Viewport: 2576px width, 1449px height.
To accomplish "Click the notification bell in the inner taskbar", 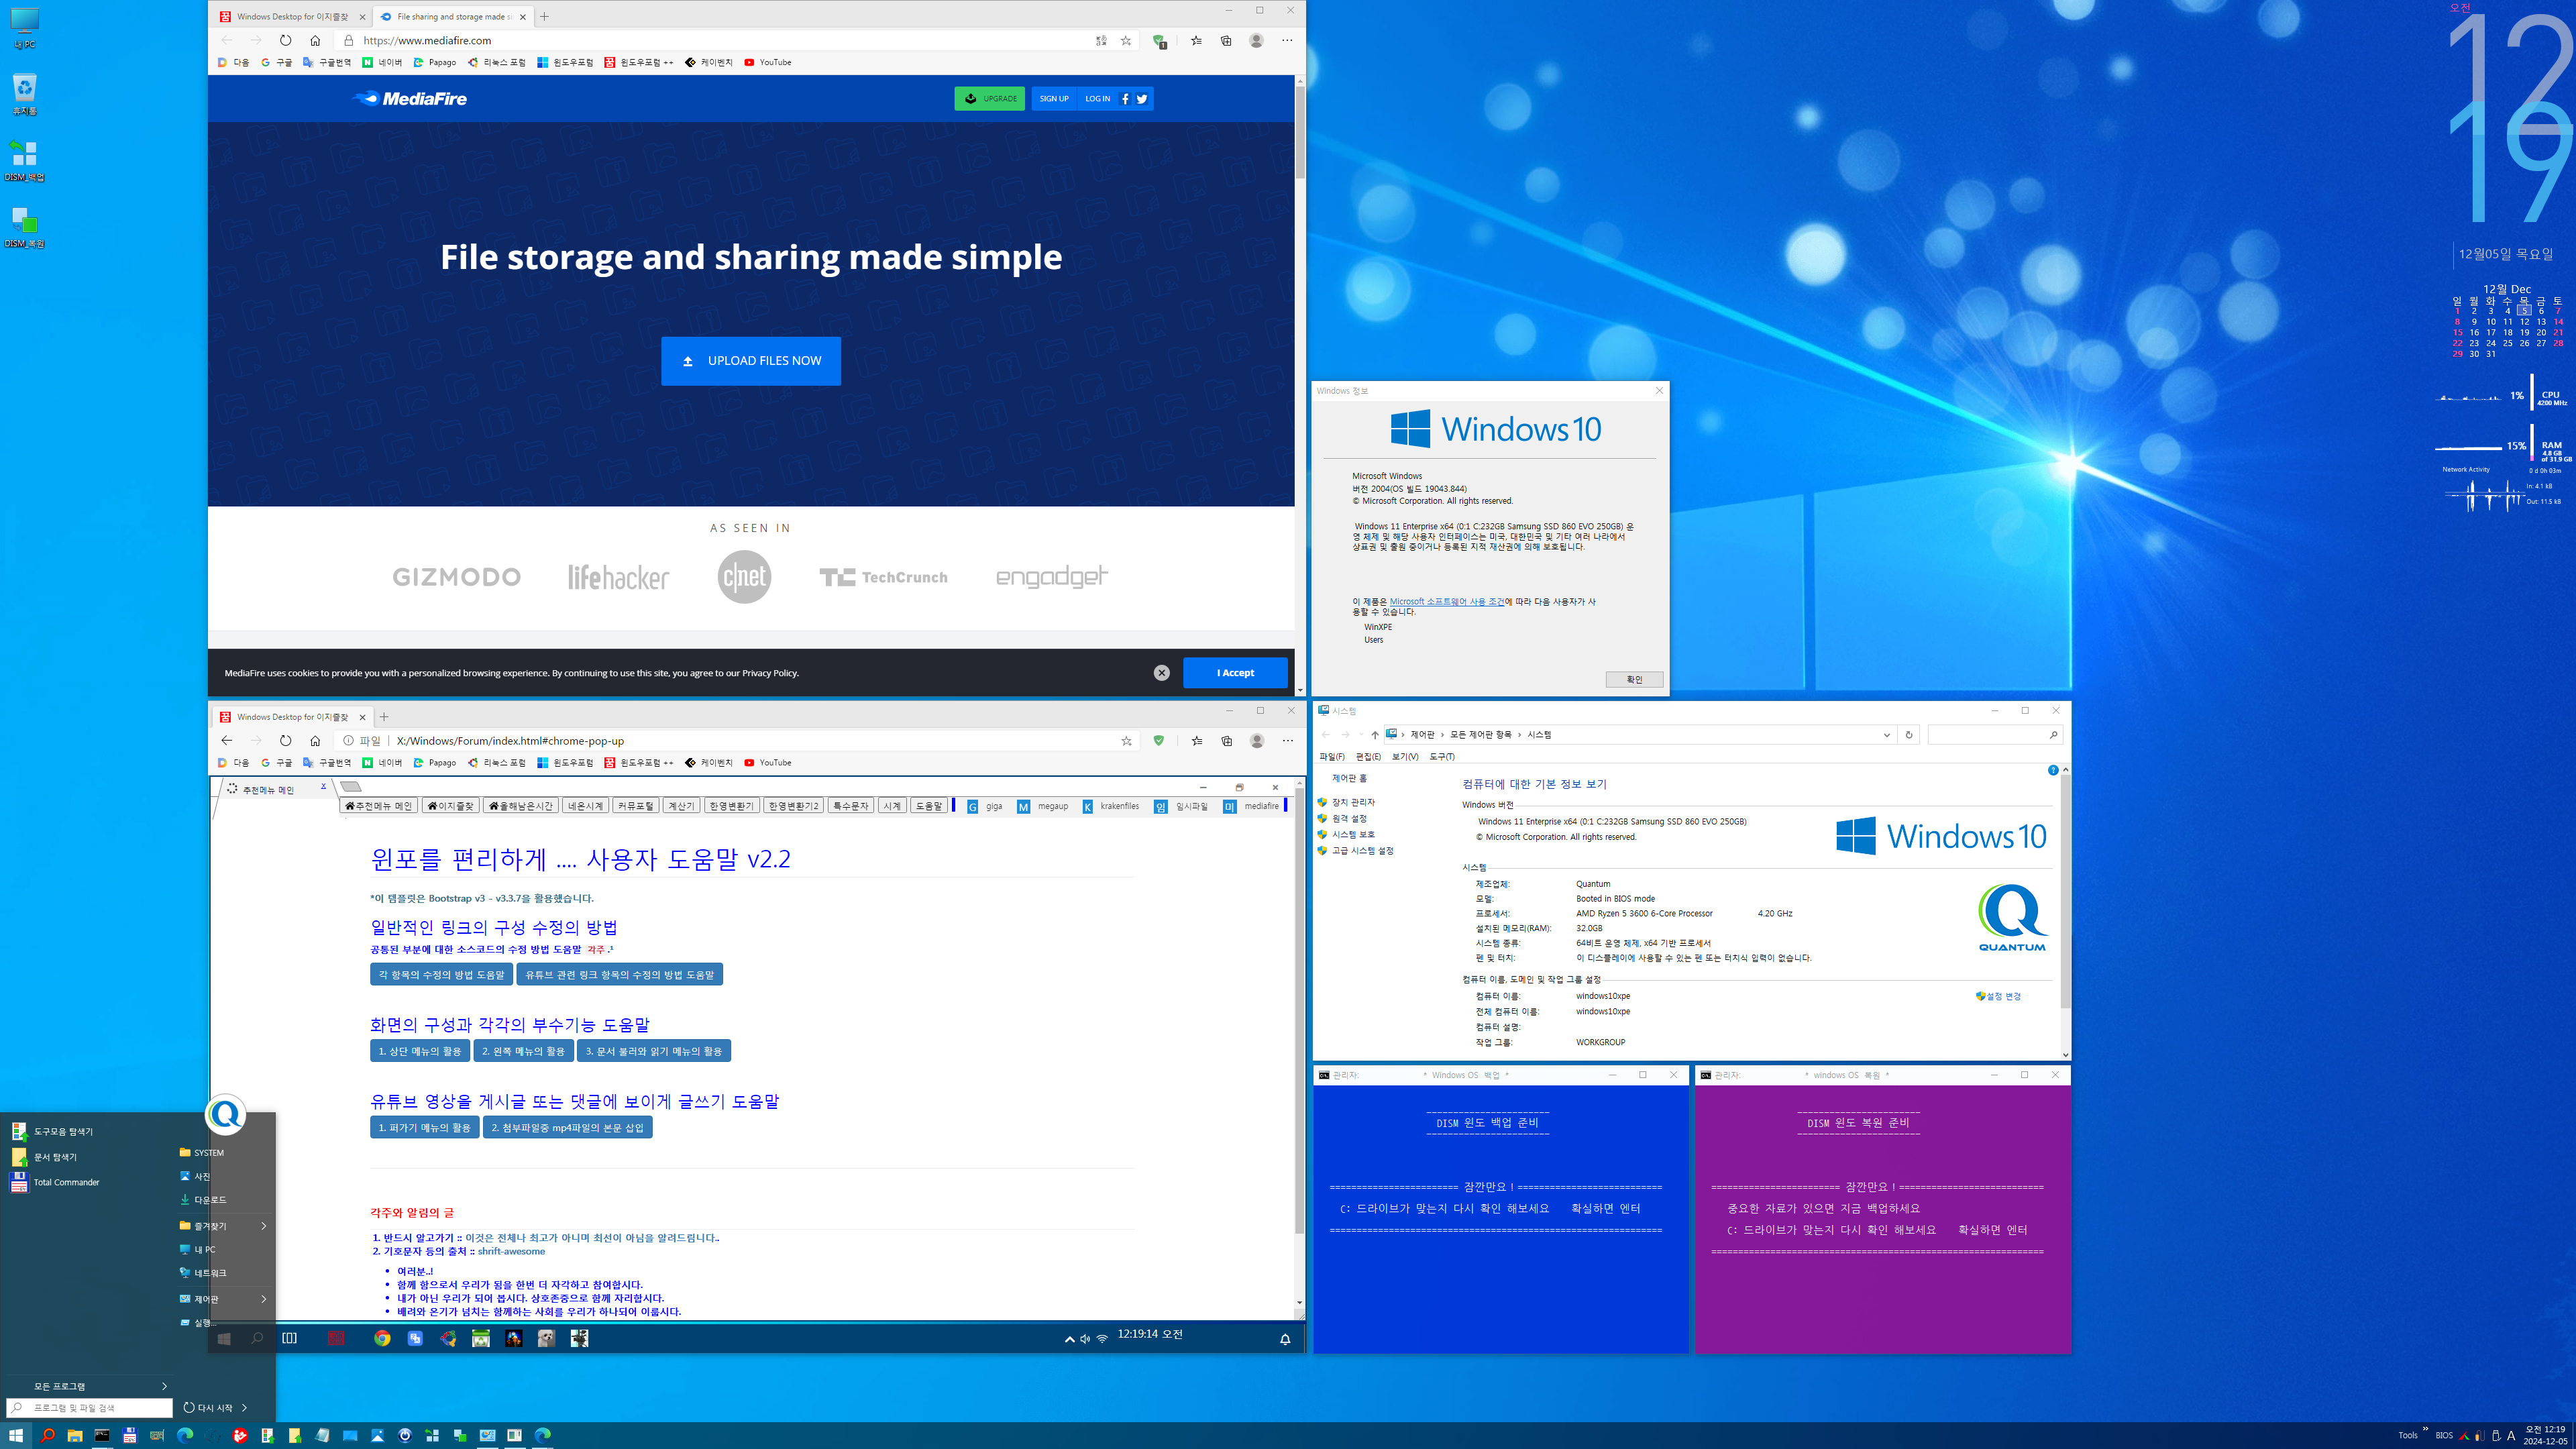I will (1285, 1338).
